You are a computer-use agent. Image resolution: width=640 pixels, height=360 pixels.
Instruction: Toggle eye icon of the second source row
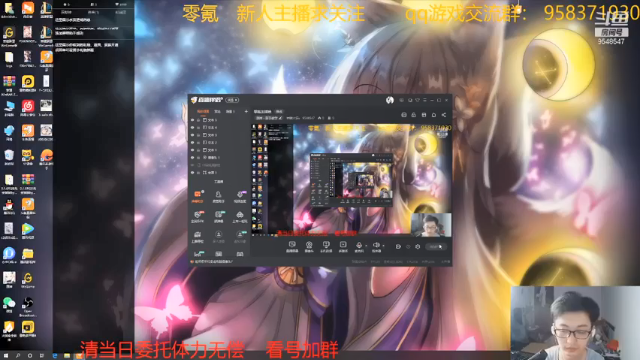(193, 128)
